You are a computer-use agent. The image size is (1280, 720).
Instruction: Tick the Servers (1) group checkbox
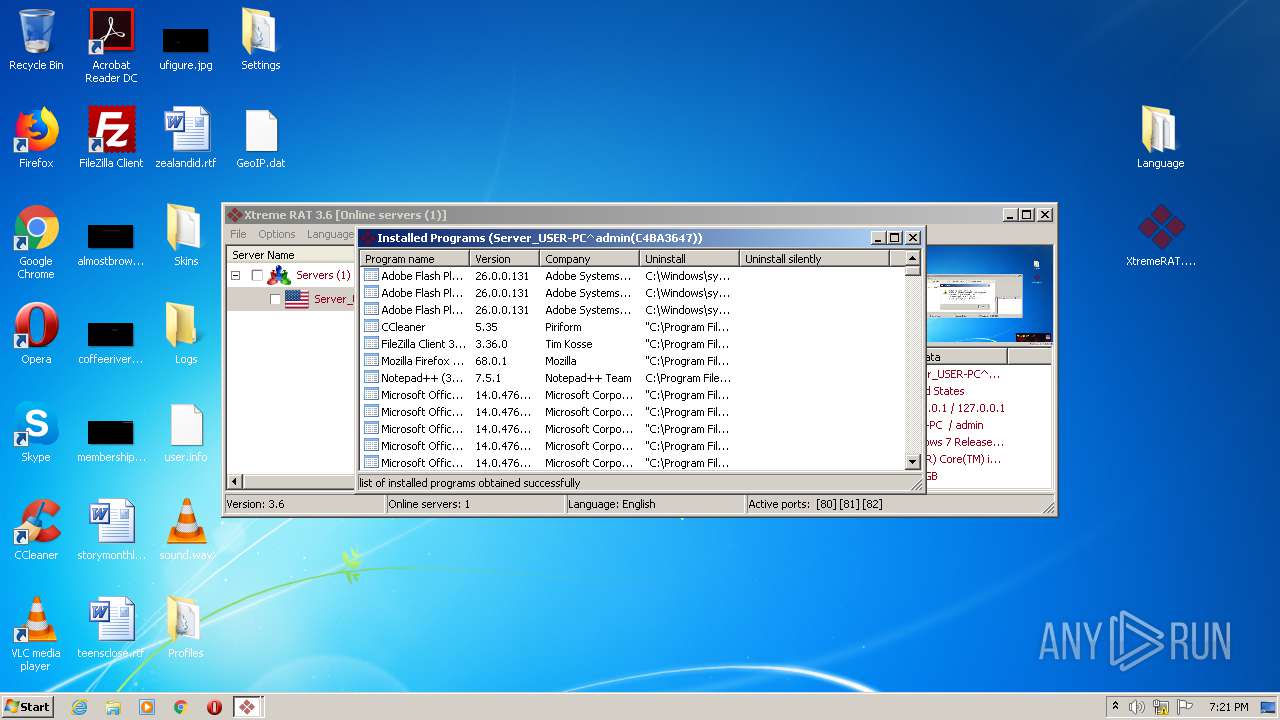pos(257,275)
